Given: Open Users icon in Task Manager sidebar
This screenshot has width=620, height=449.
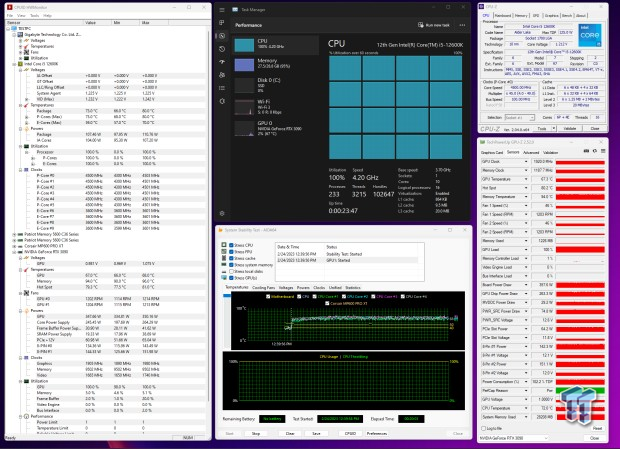Looking at the screenshot, I should pos(222,75).
